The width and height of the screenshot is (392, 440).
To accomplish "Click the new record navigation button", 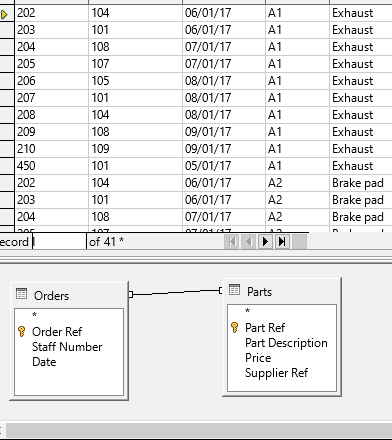I will (299, 242).
